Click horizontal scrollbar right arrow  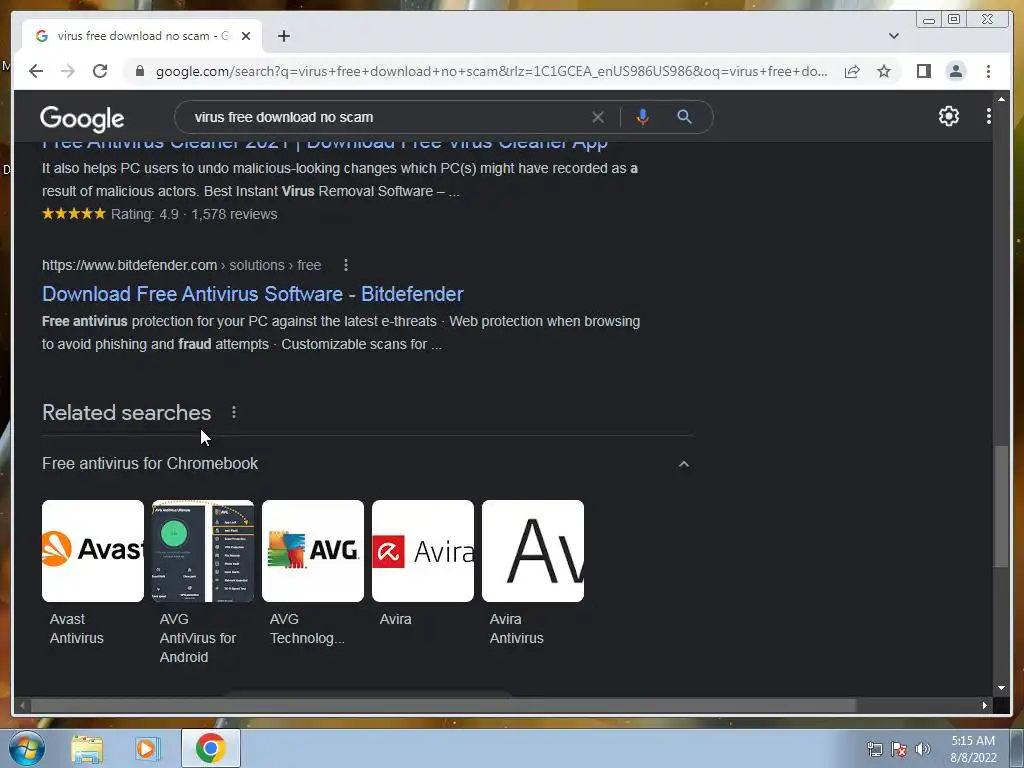[x=984, y=705]
